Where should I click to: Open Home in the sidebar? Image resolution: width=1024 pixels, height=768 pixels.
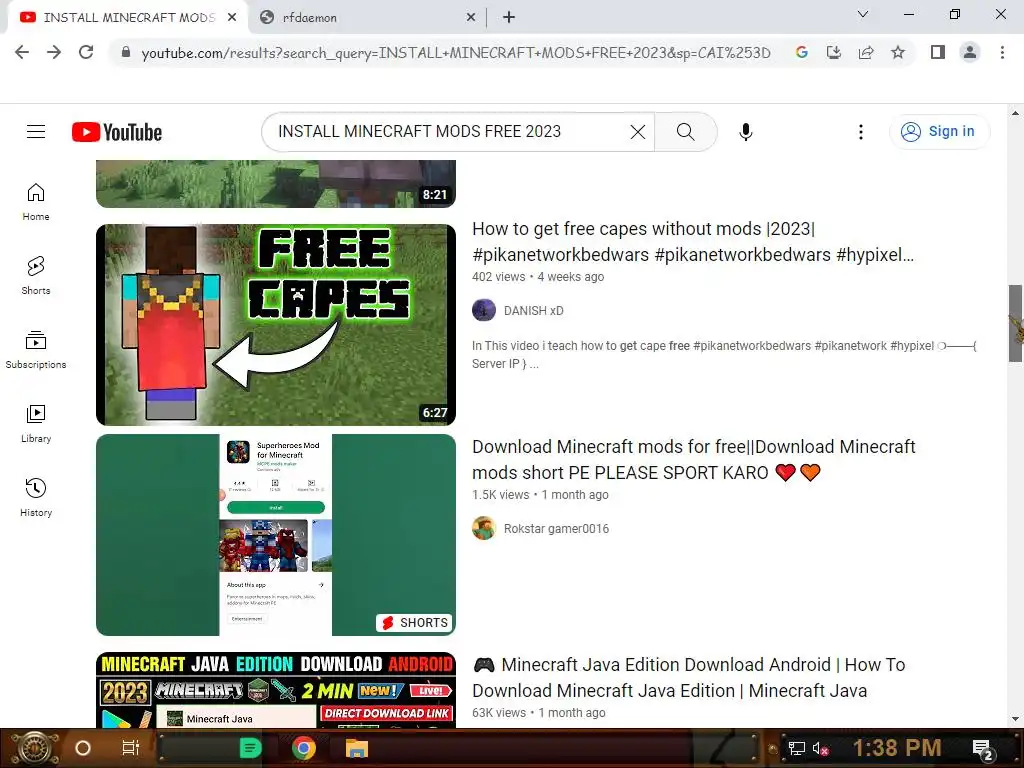click(36, 202)
